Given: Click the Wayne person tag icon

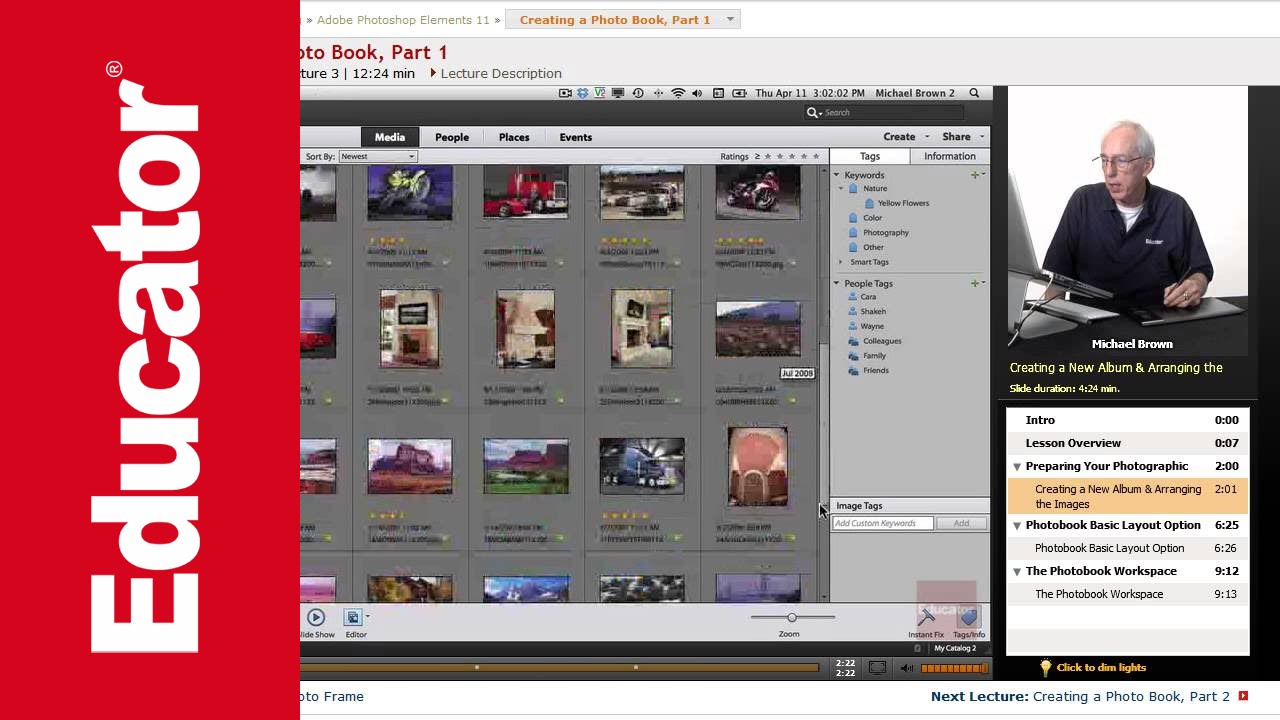Looking at the screenshot, I should [853, 326].
